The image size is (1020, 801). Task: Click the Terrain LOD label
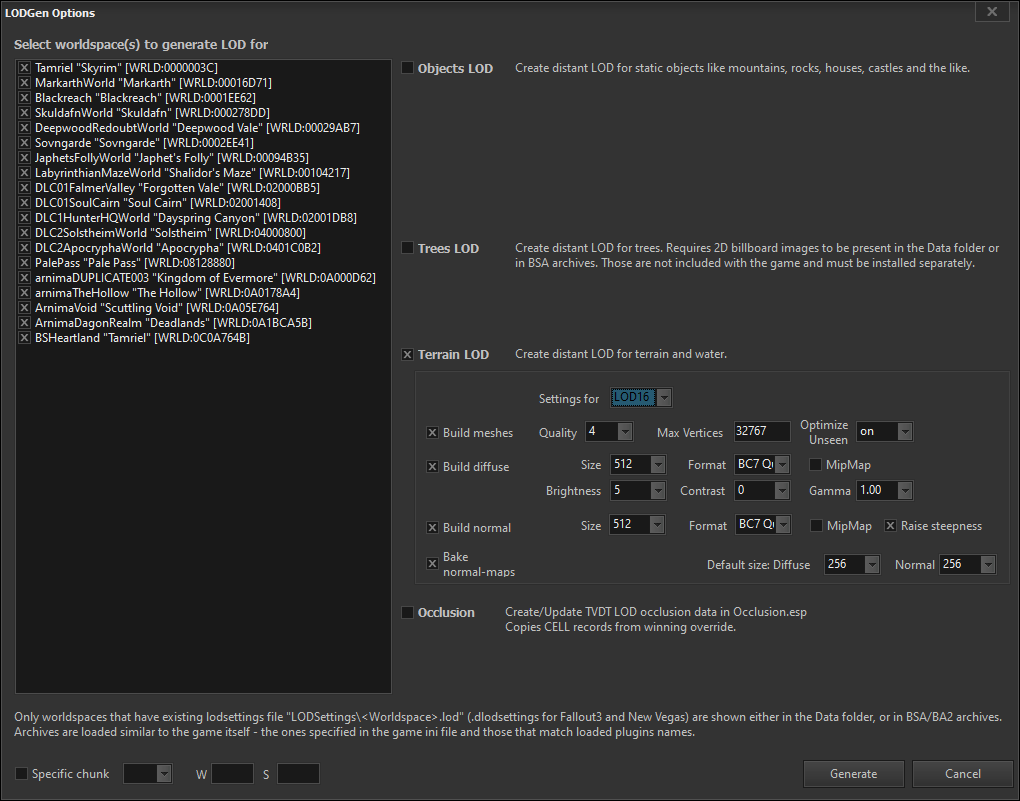(x=453, y=355)
